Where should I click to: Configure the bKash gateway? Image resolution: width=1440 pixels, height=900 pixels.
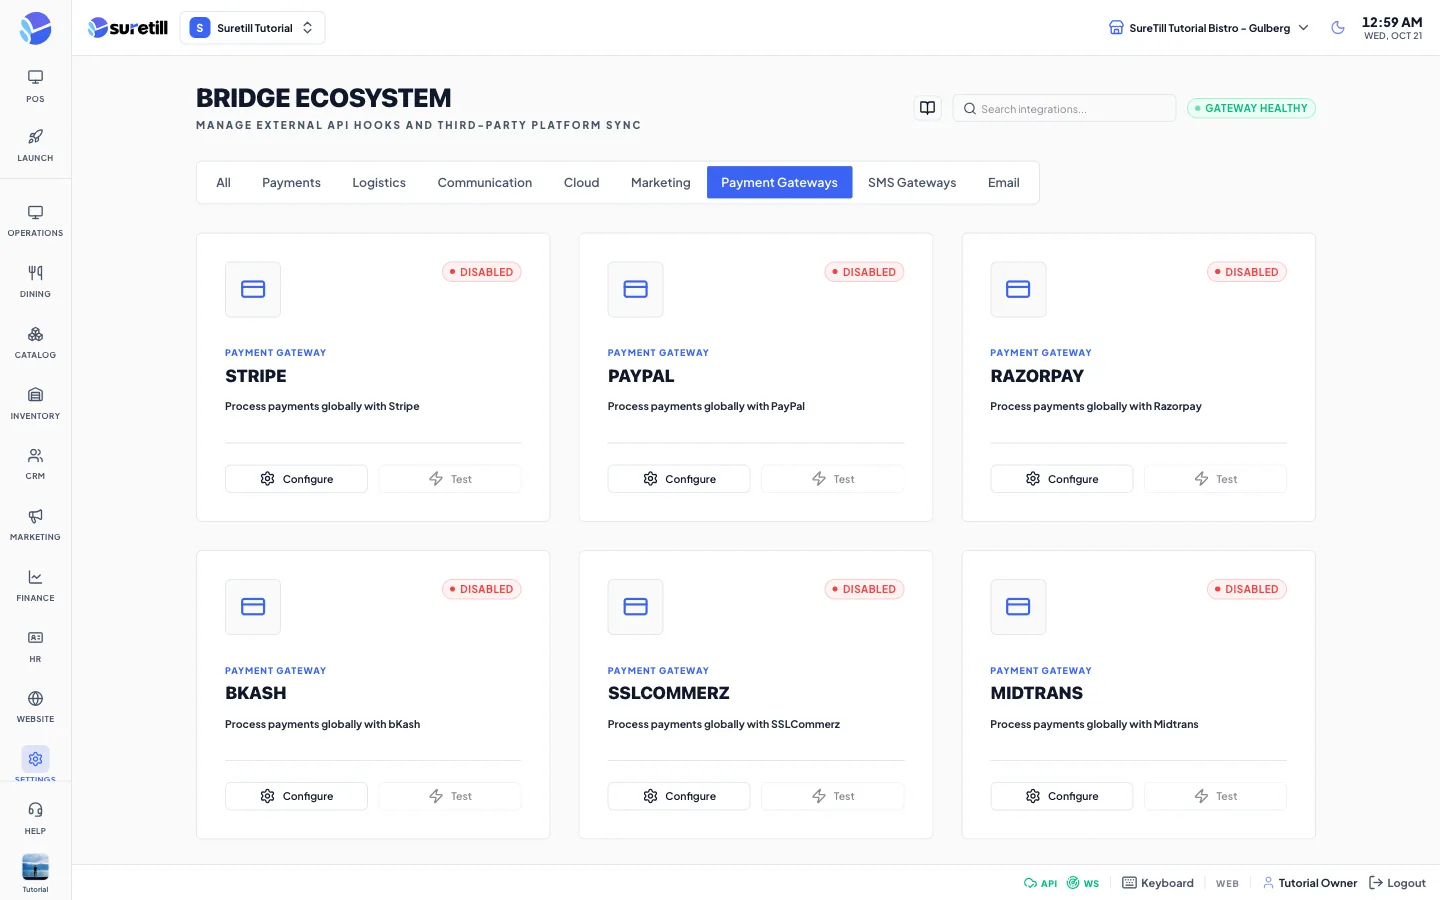click(296, 796)
